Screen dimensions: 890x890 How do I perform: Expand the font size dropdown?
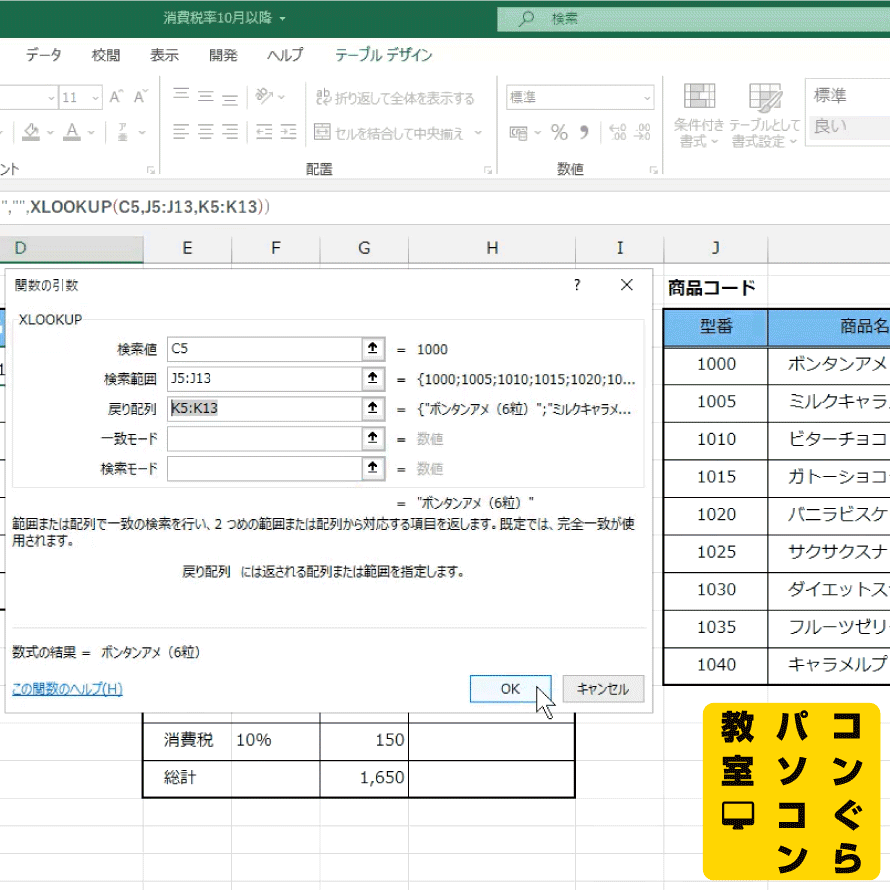pos(95,98)
